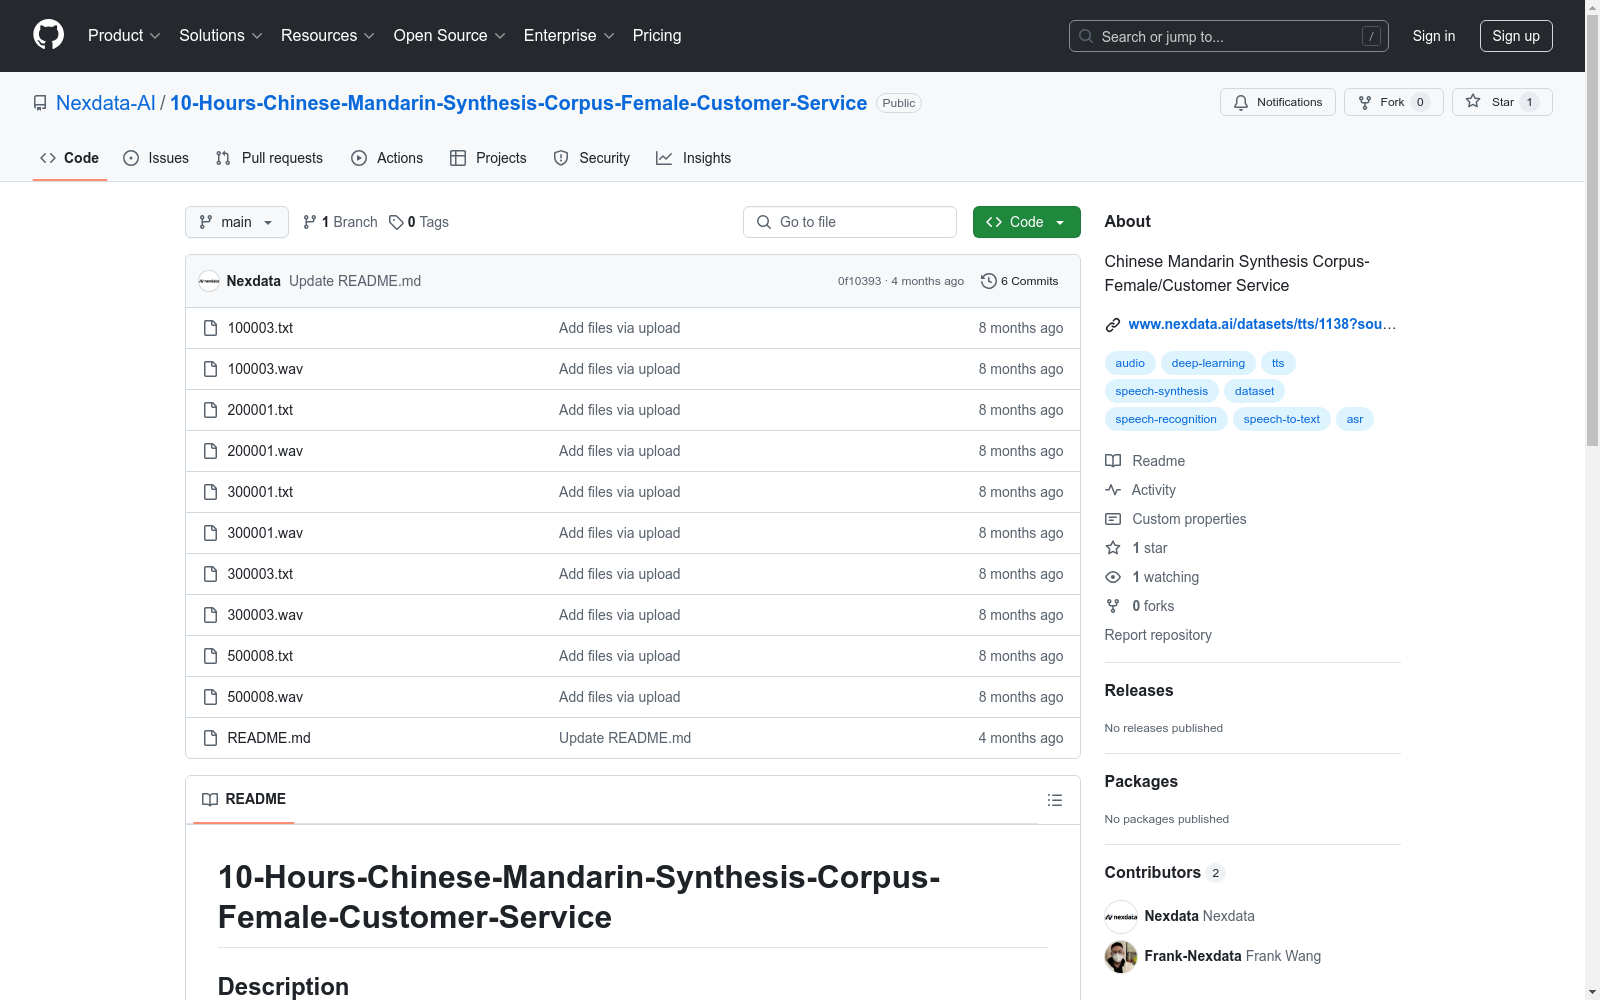Open GitHub home via Octocat logo
The image size is (1600, 1000).
click(x=48, y=35)
